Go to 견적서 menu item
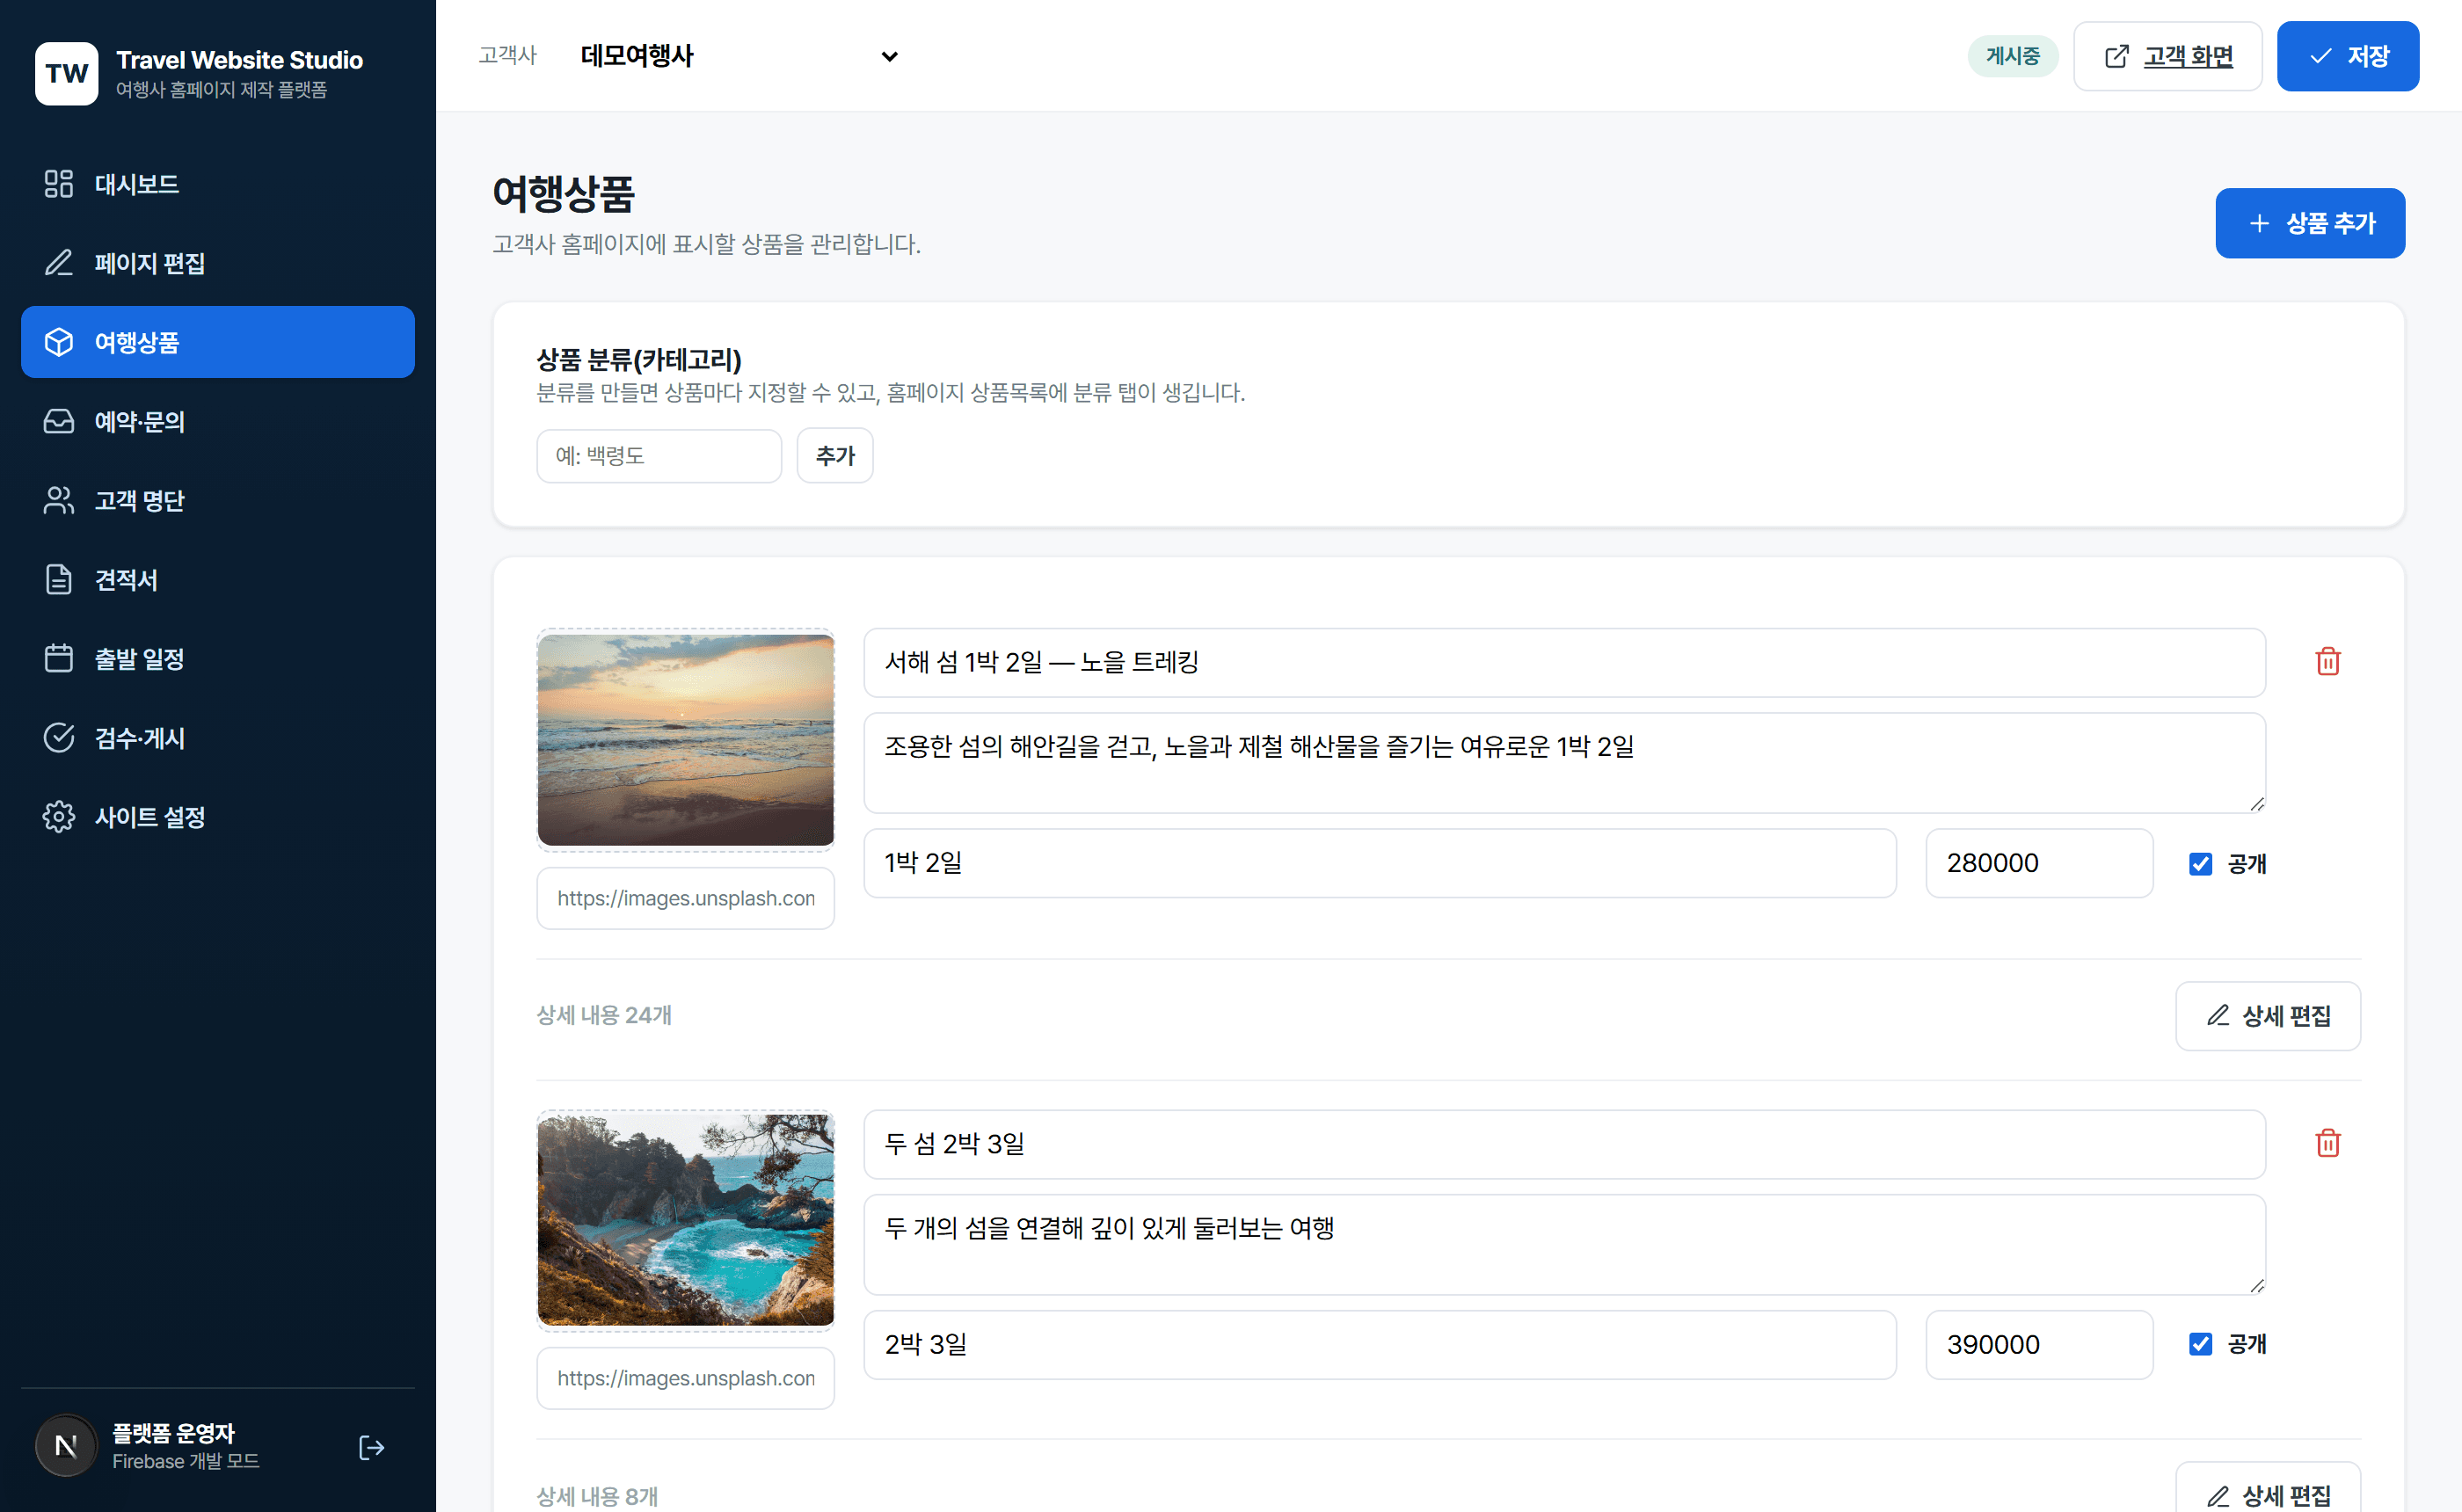The image size is (2462, 1512). (218, 579)
